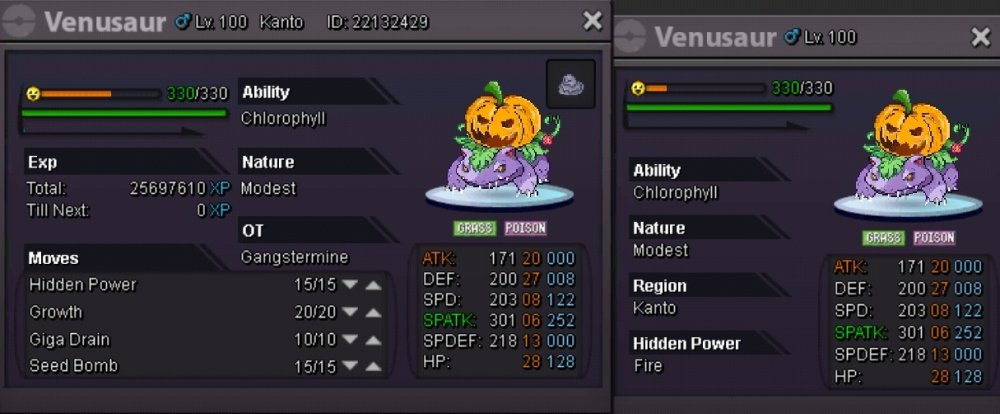The image size is (1000, 414).
Task: Move Giga Drain down with its arrow
Action: [349, 339]
